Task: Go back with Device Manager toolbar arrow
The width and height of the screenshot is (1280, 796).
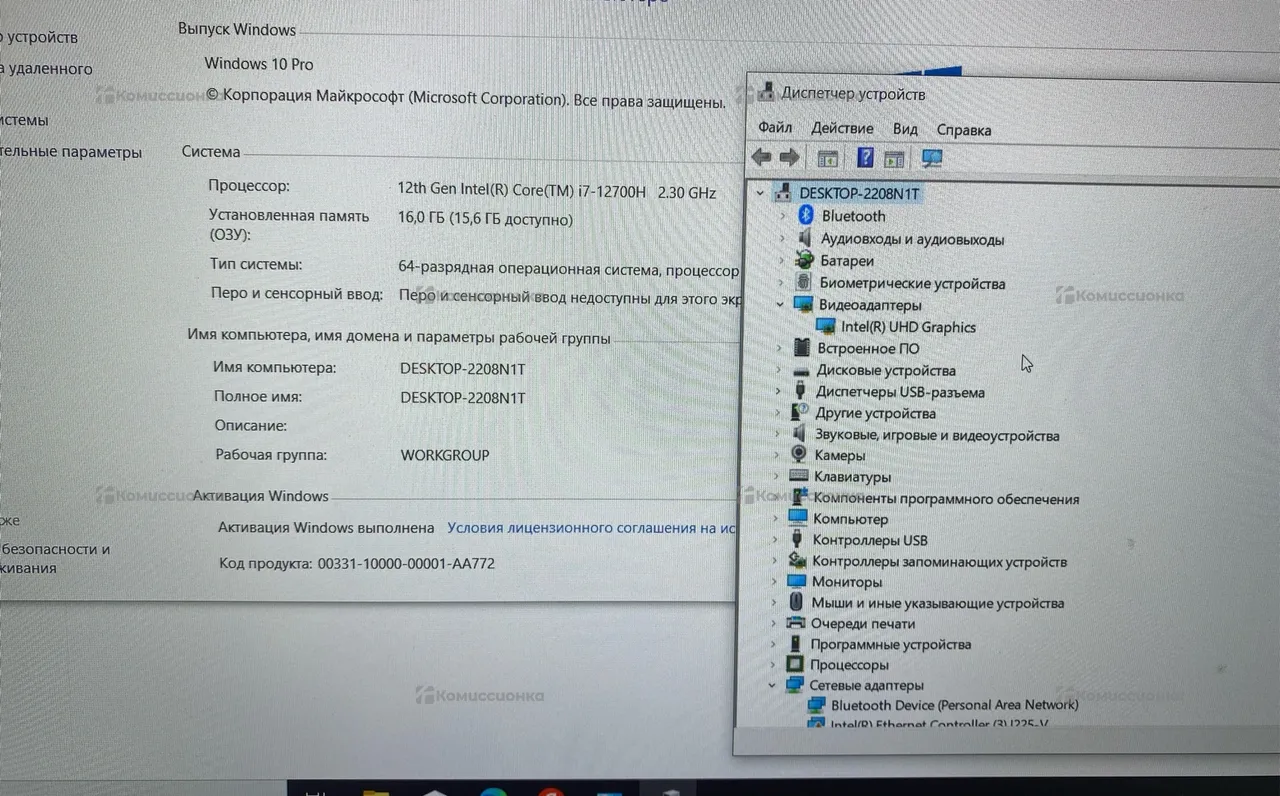Action: click(x=761, y=158)
